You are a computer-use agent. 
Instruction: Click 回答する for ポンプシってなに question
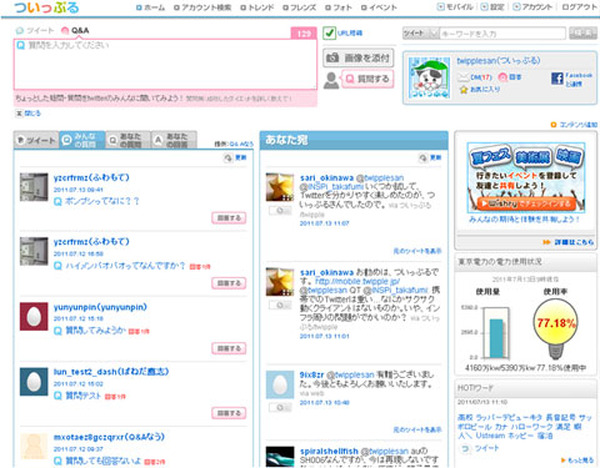[229, 218]
